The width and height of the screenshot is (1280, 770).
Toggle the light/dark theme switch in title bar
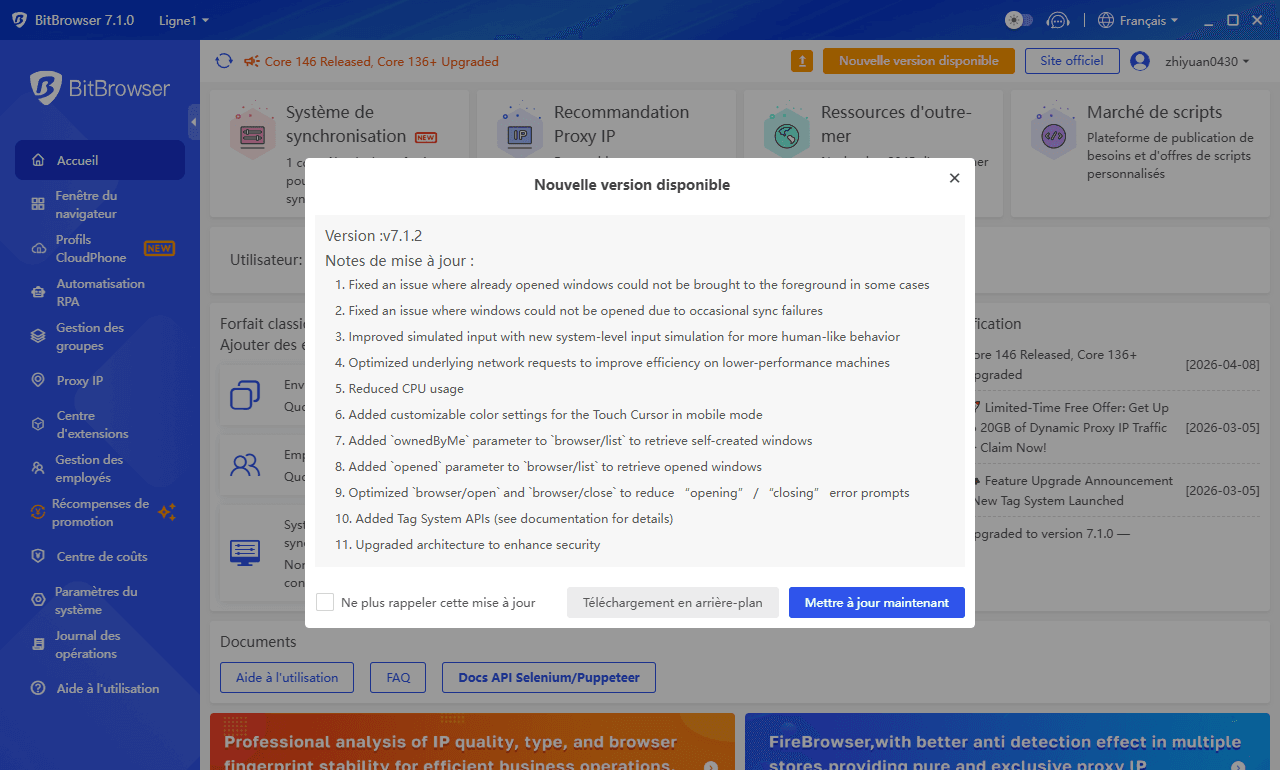click(x=1018, y=20)
